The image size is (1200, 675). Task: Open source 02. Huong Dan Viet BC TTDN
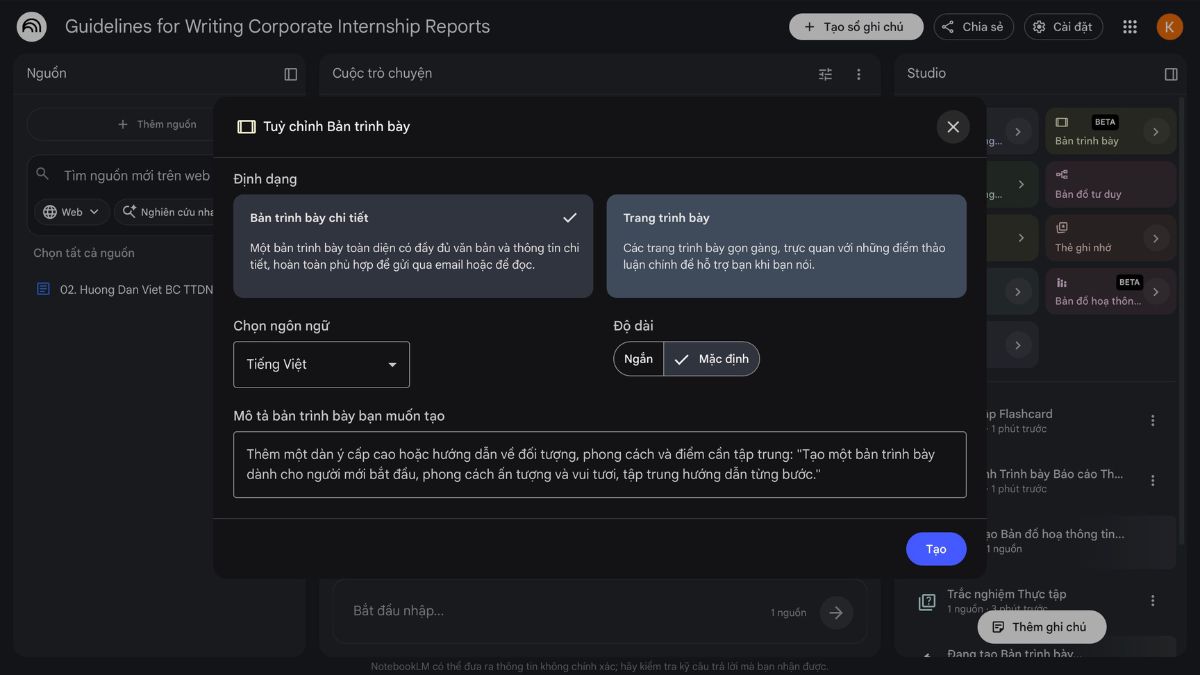click(x=137, y=289)
